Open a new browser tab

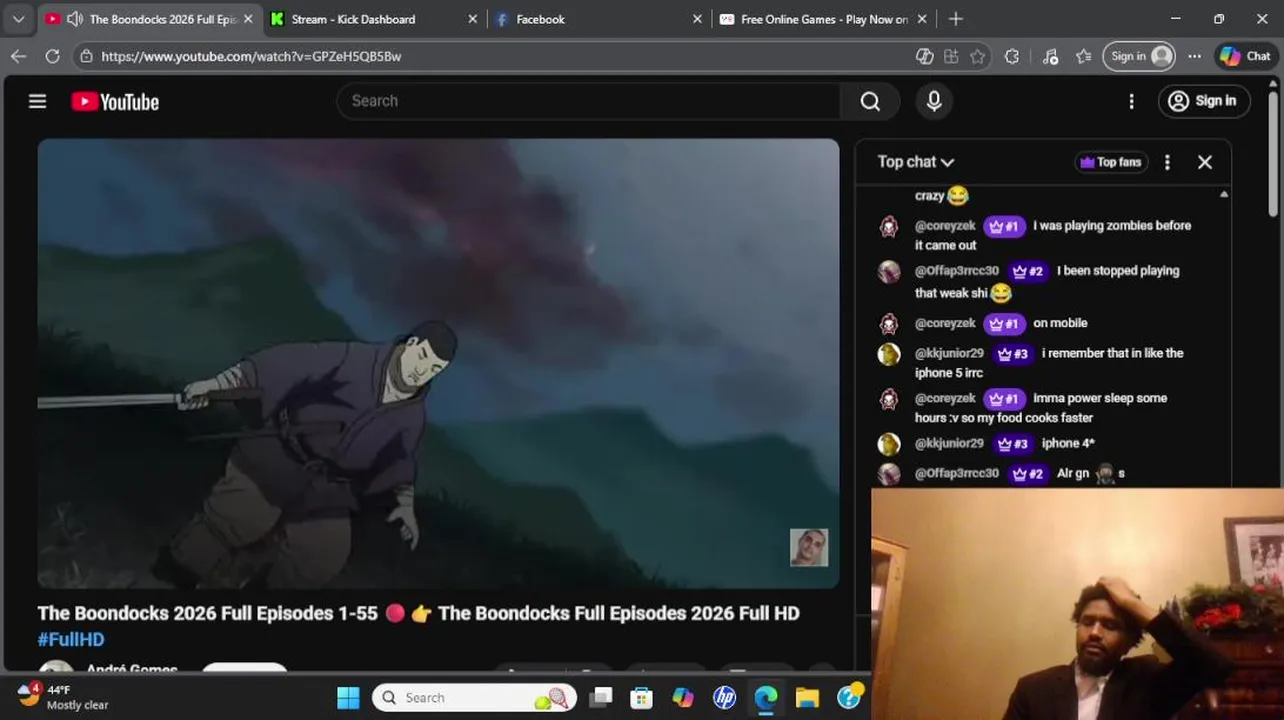(x=955, y=19)
